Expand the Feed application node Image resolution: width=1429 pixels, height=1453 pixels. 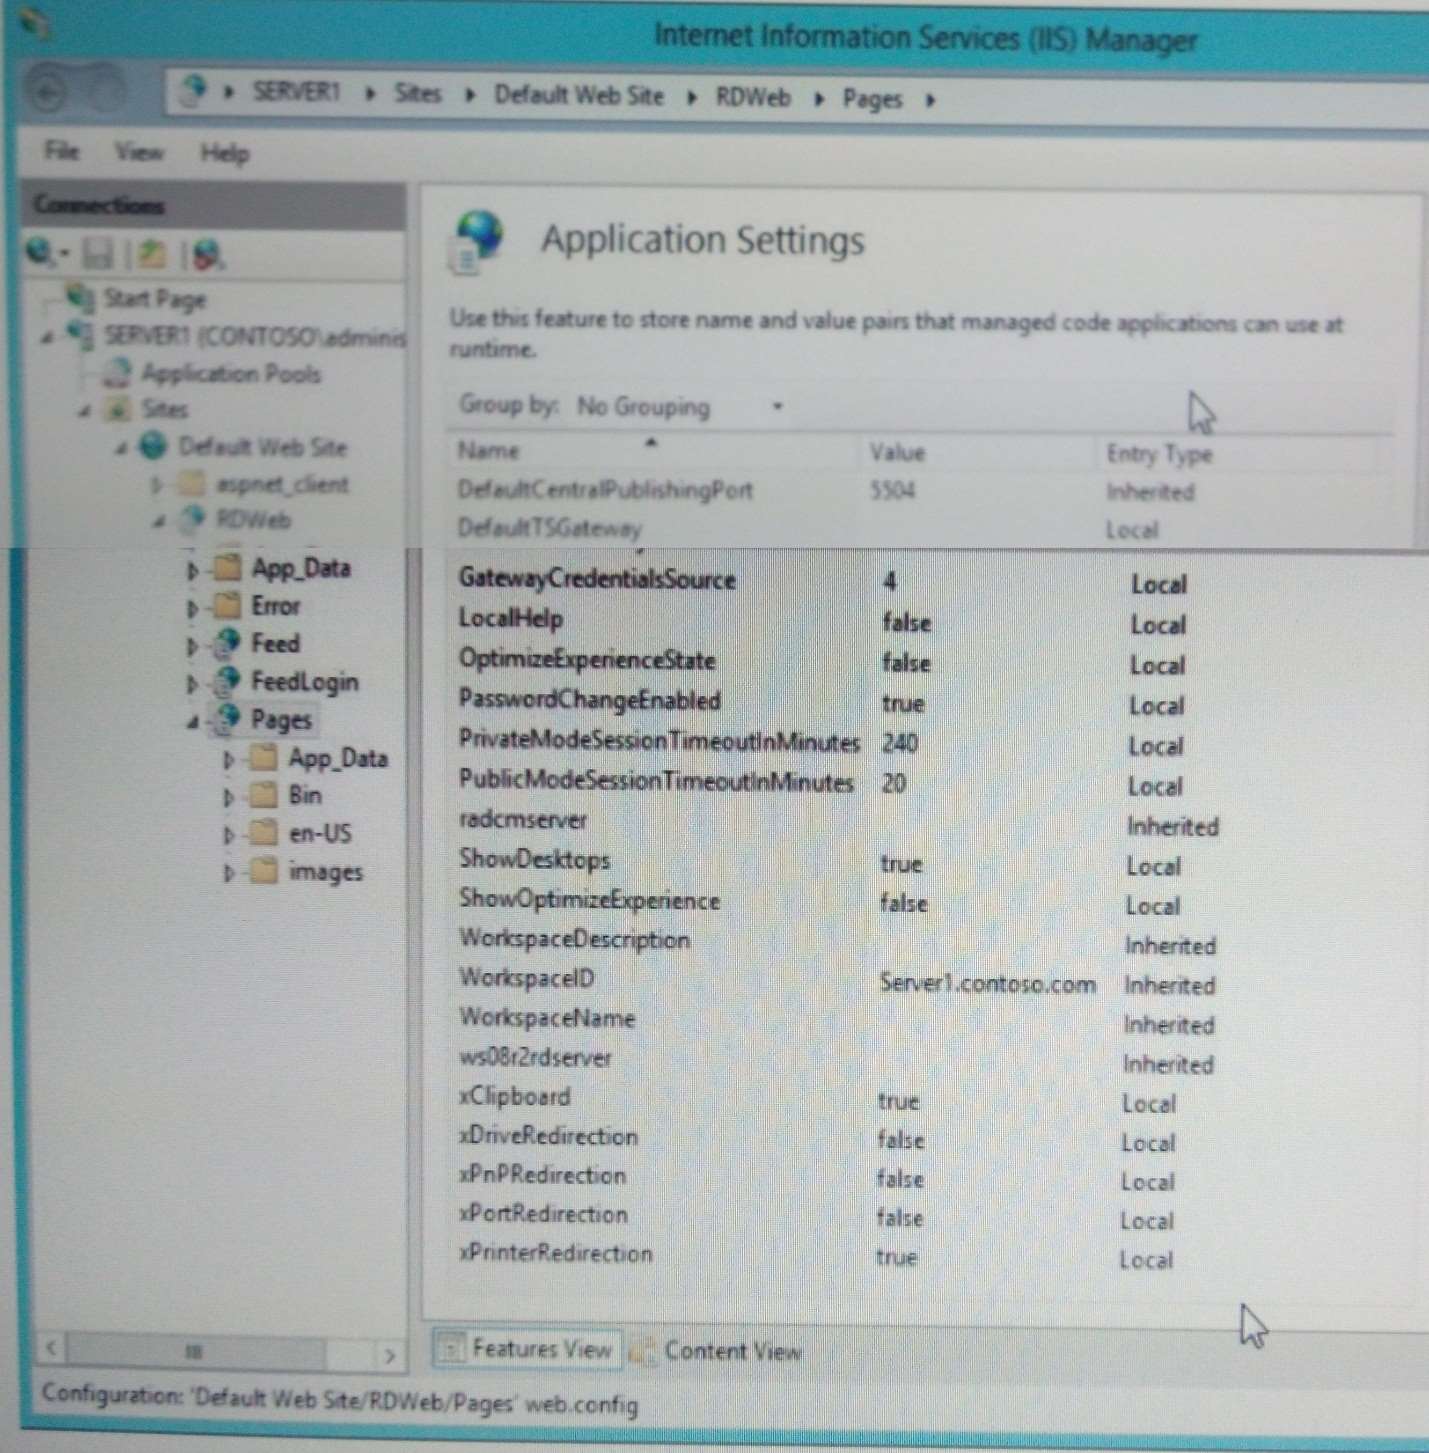coord(193,646)
